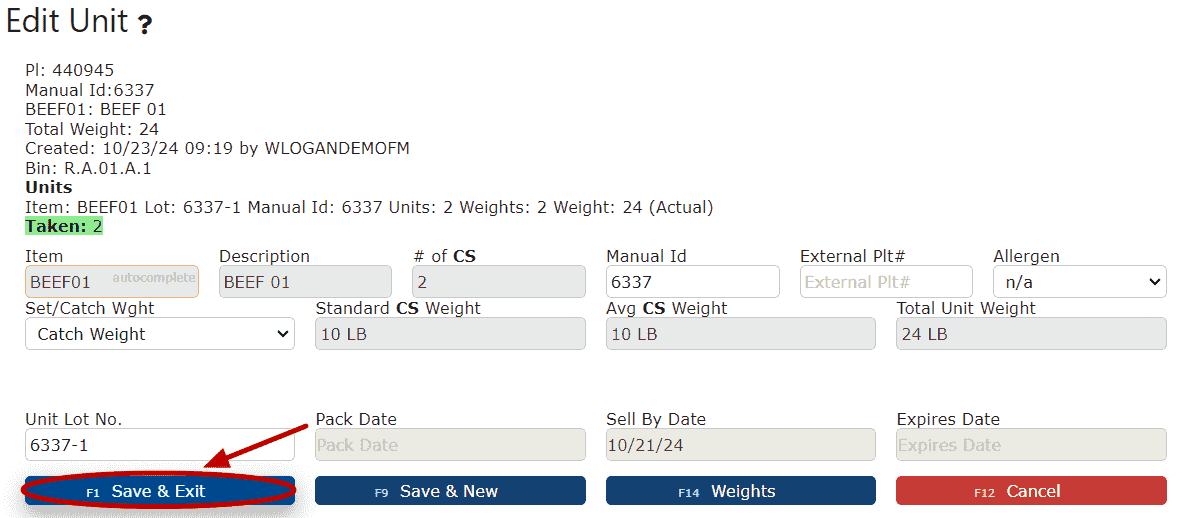Click the Item field BEEF01
This screenshot has width=1182, height=518.
pos(112,282)
